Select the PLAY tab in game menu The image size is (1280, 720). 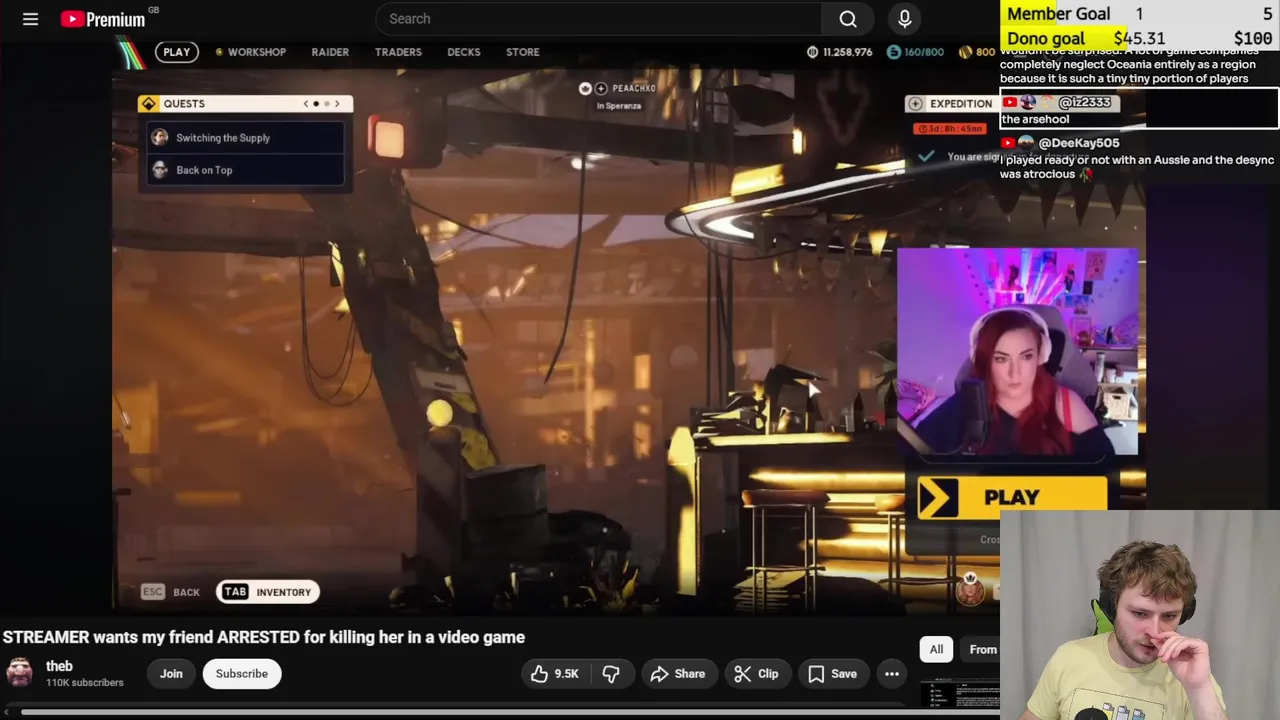point(176,52)
